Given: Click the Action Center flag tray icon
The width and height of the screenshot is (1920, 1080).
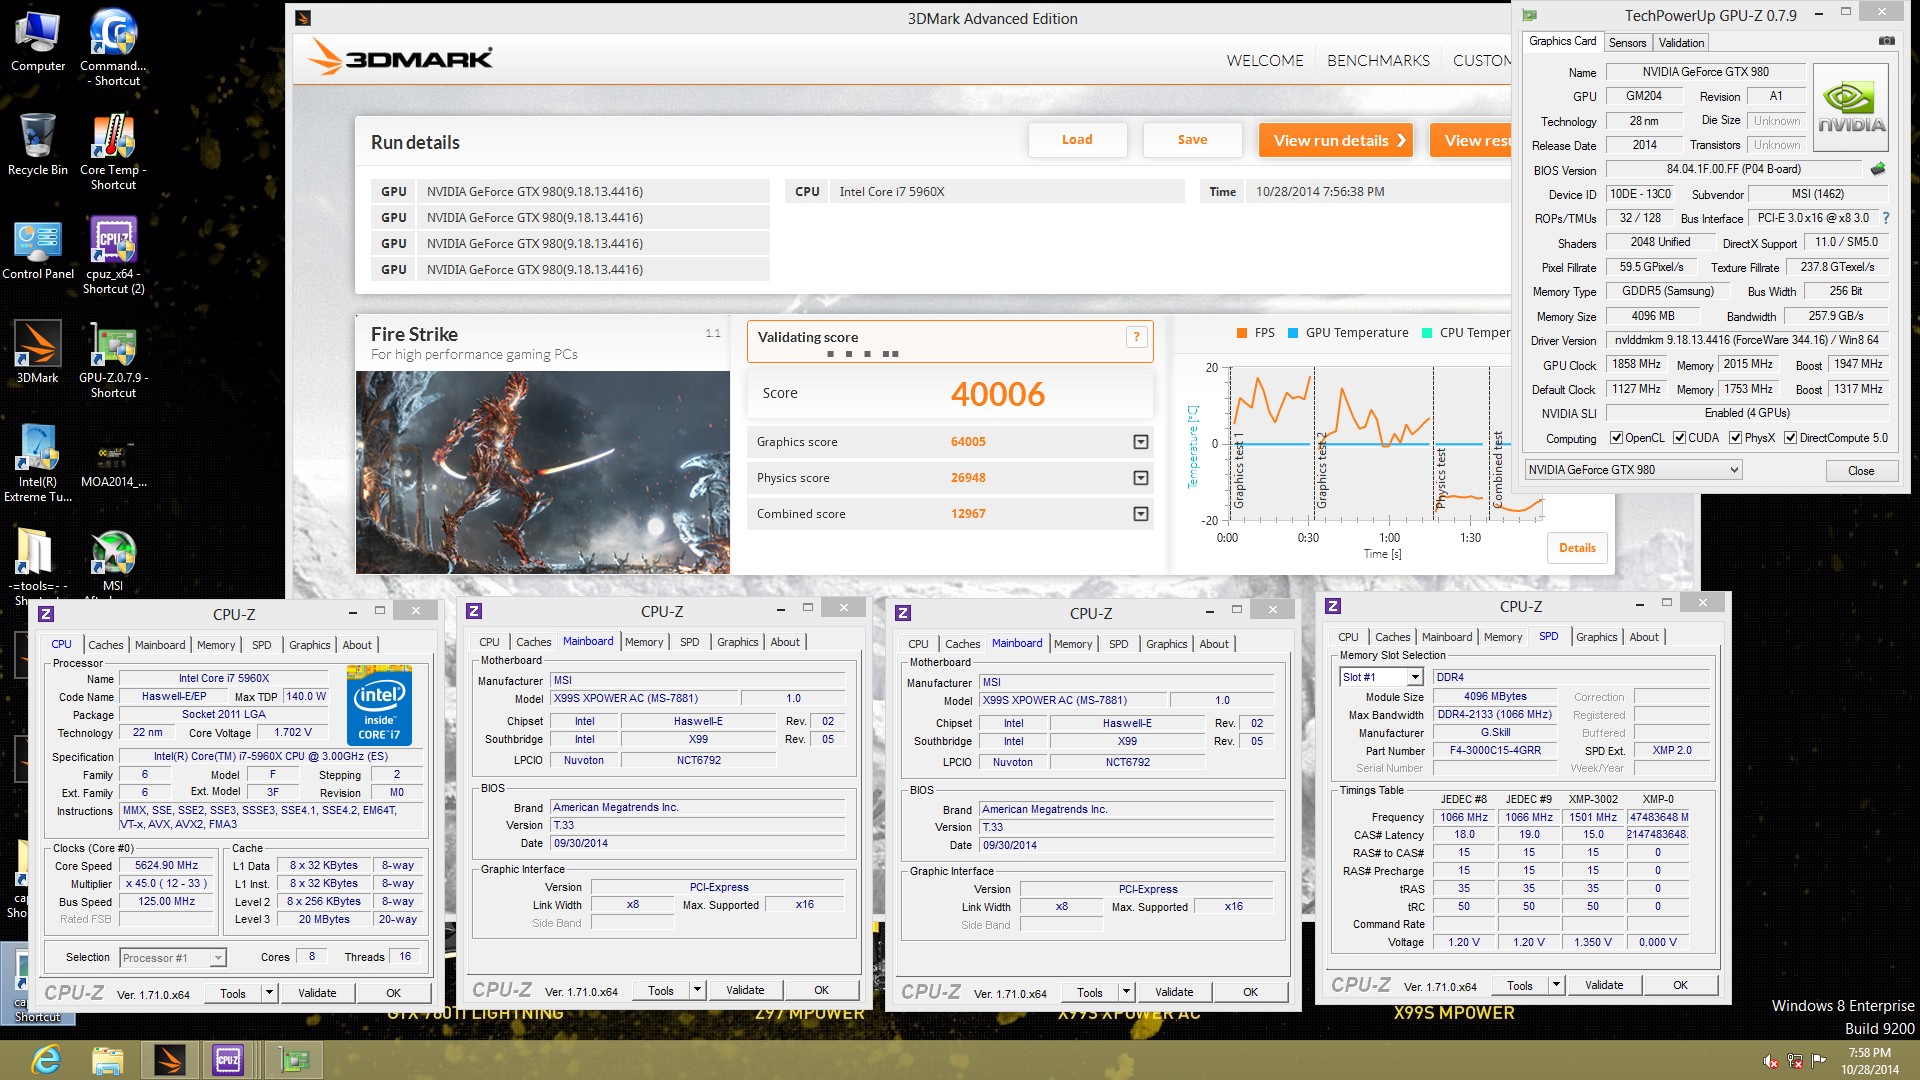Looking at the screenshot, I should 1819,1060.
